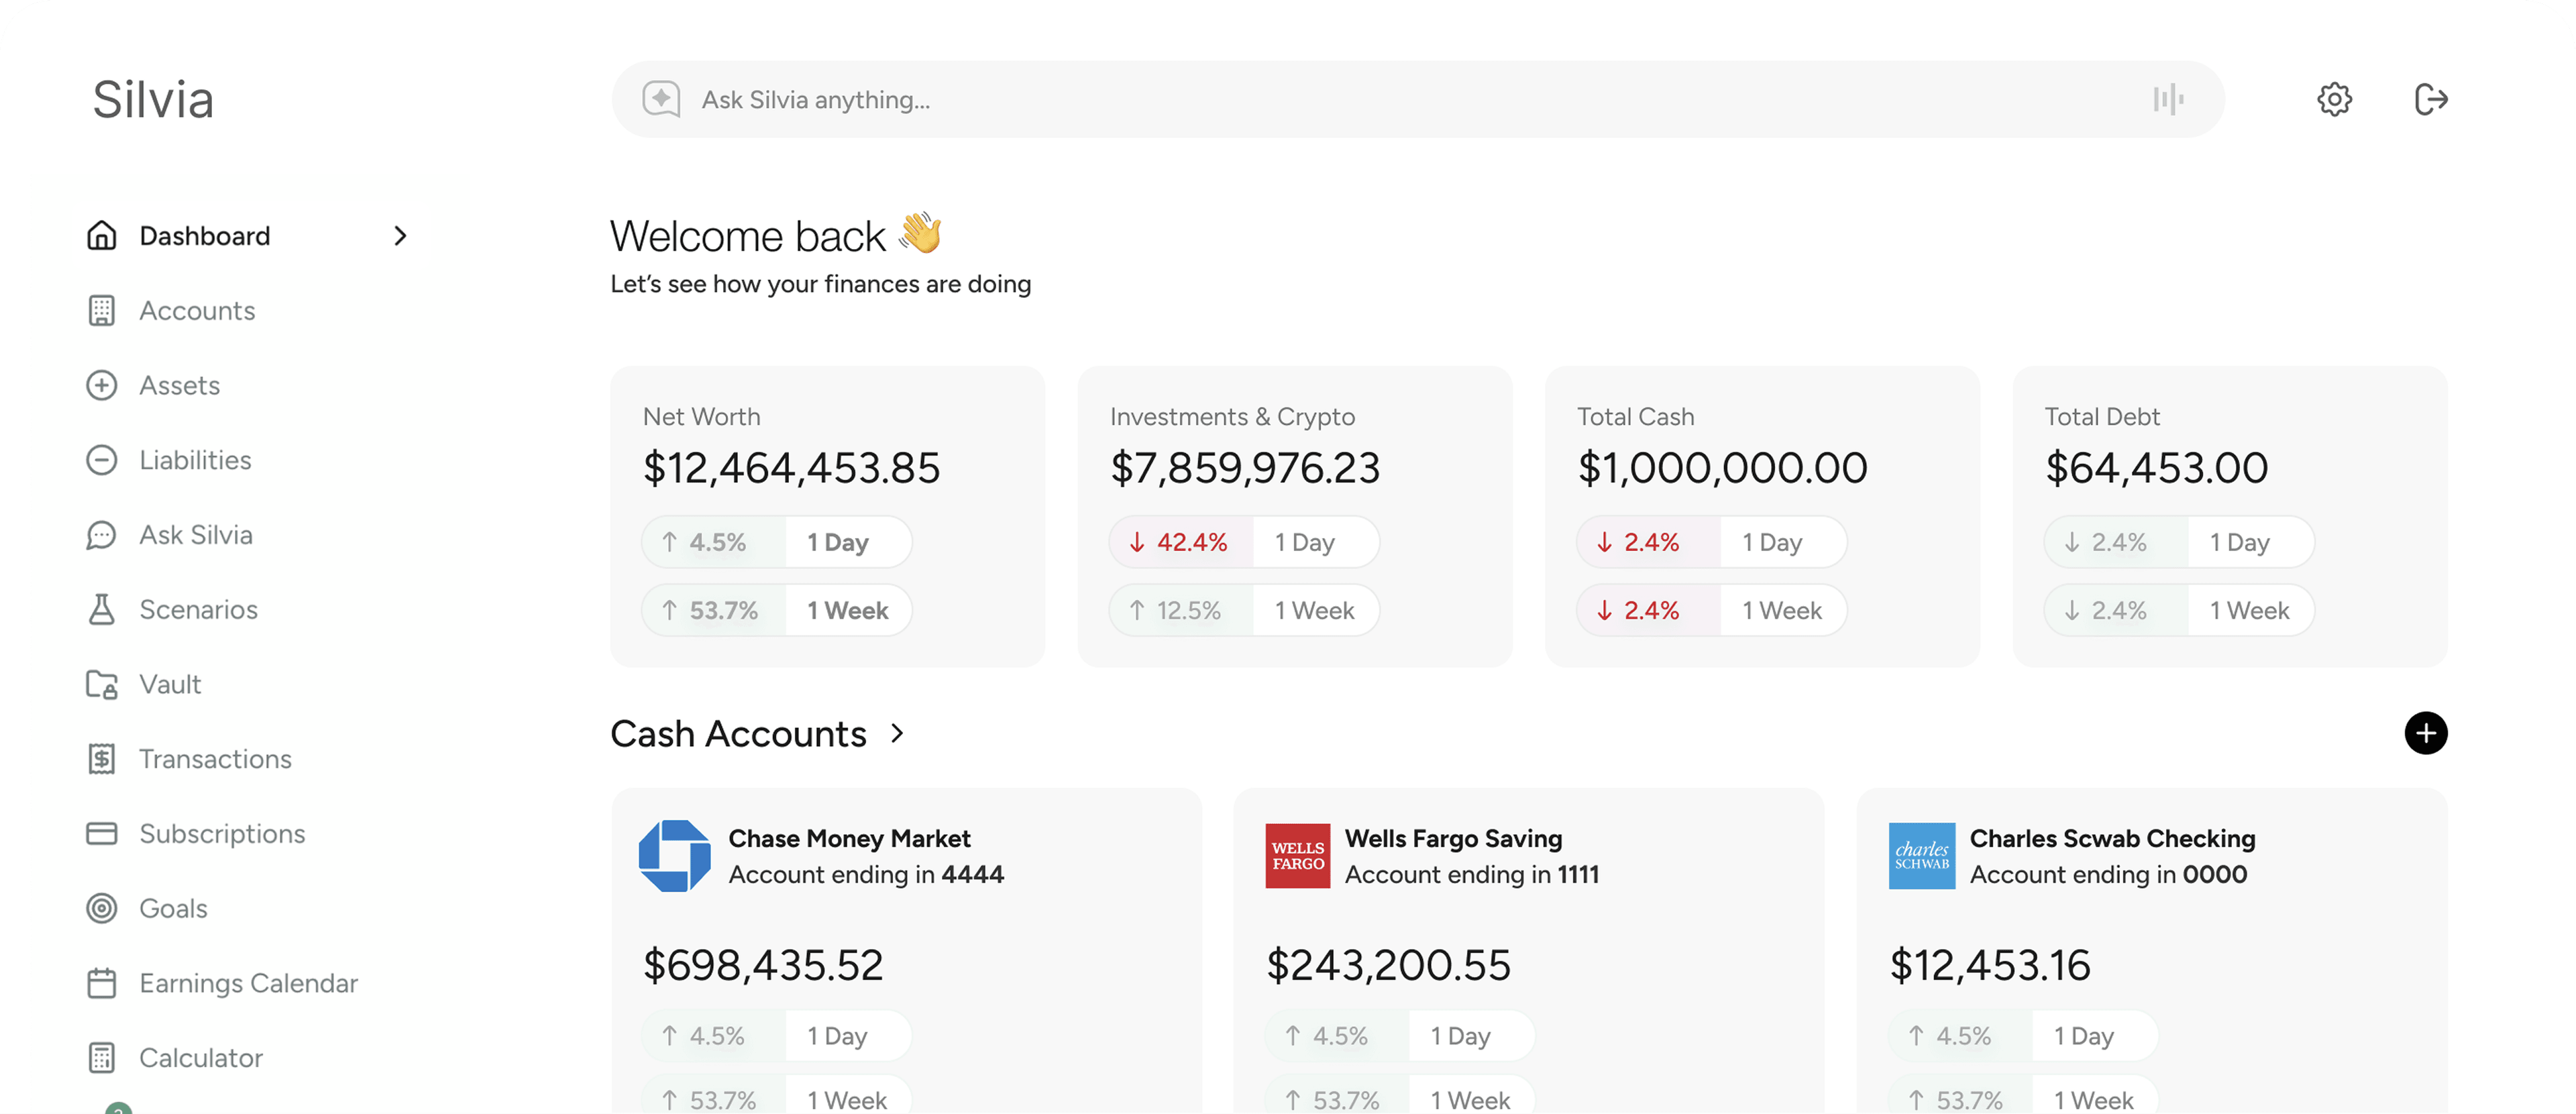Click the Calculator icon in sidebar

pyautogui.click(x=102, y=1057)
